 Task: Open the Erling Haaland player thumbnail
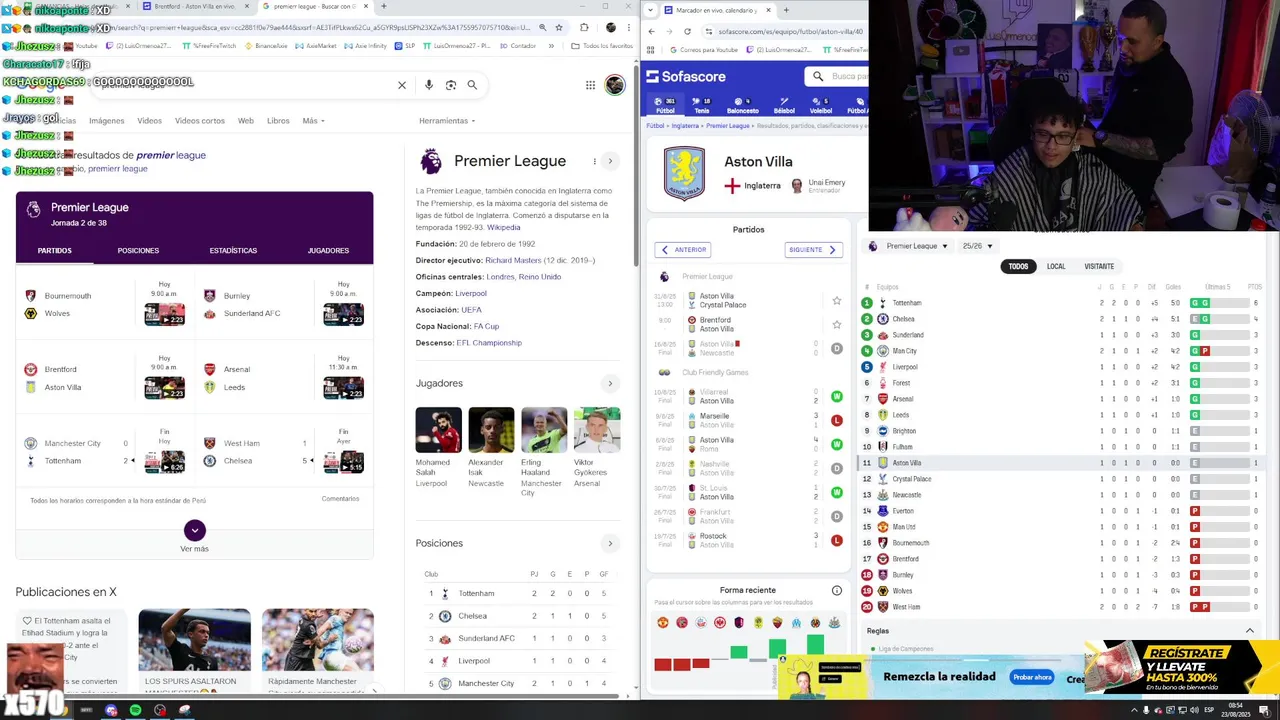[x=544, y=430]
